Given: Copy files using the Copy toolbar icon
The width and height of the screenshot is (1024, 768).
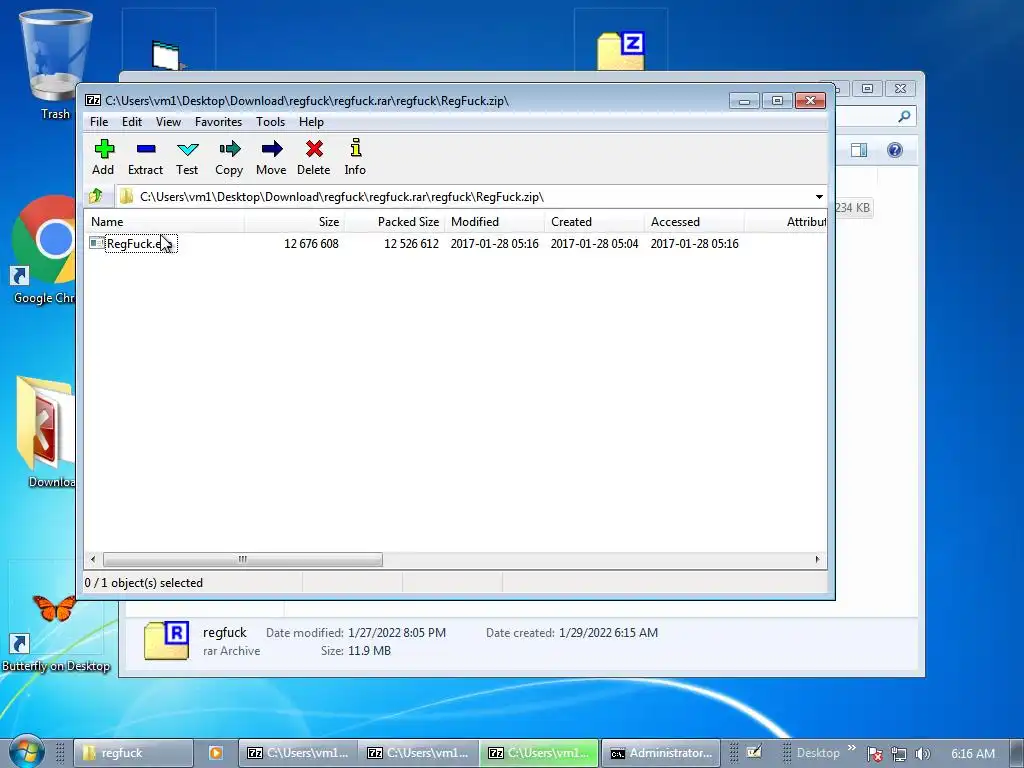Looking at the screenshot, I should (x=229, y=149).
